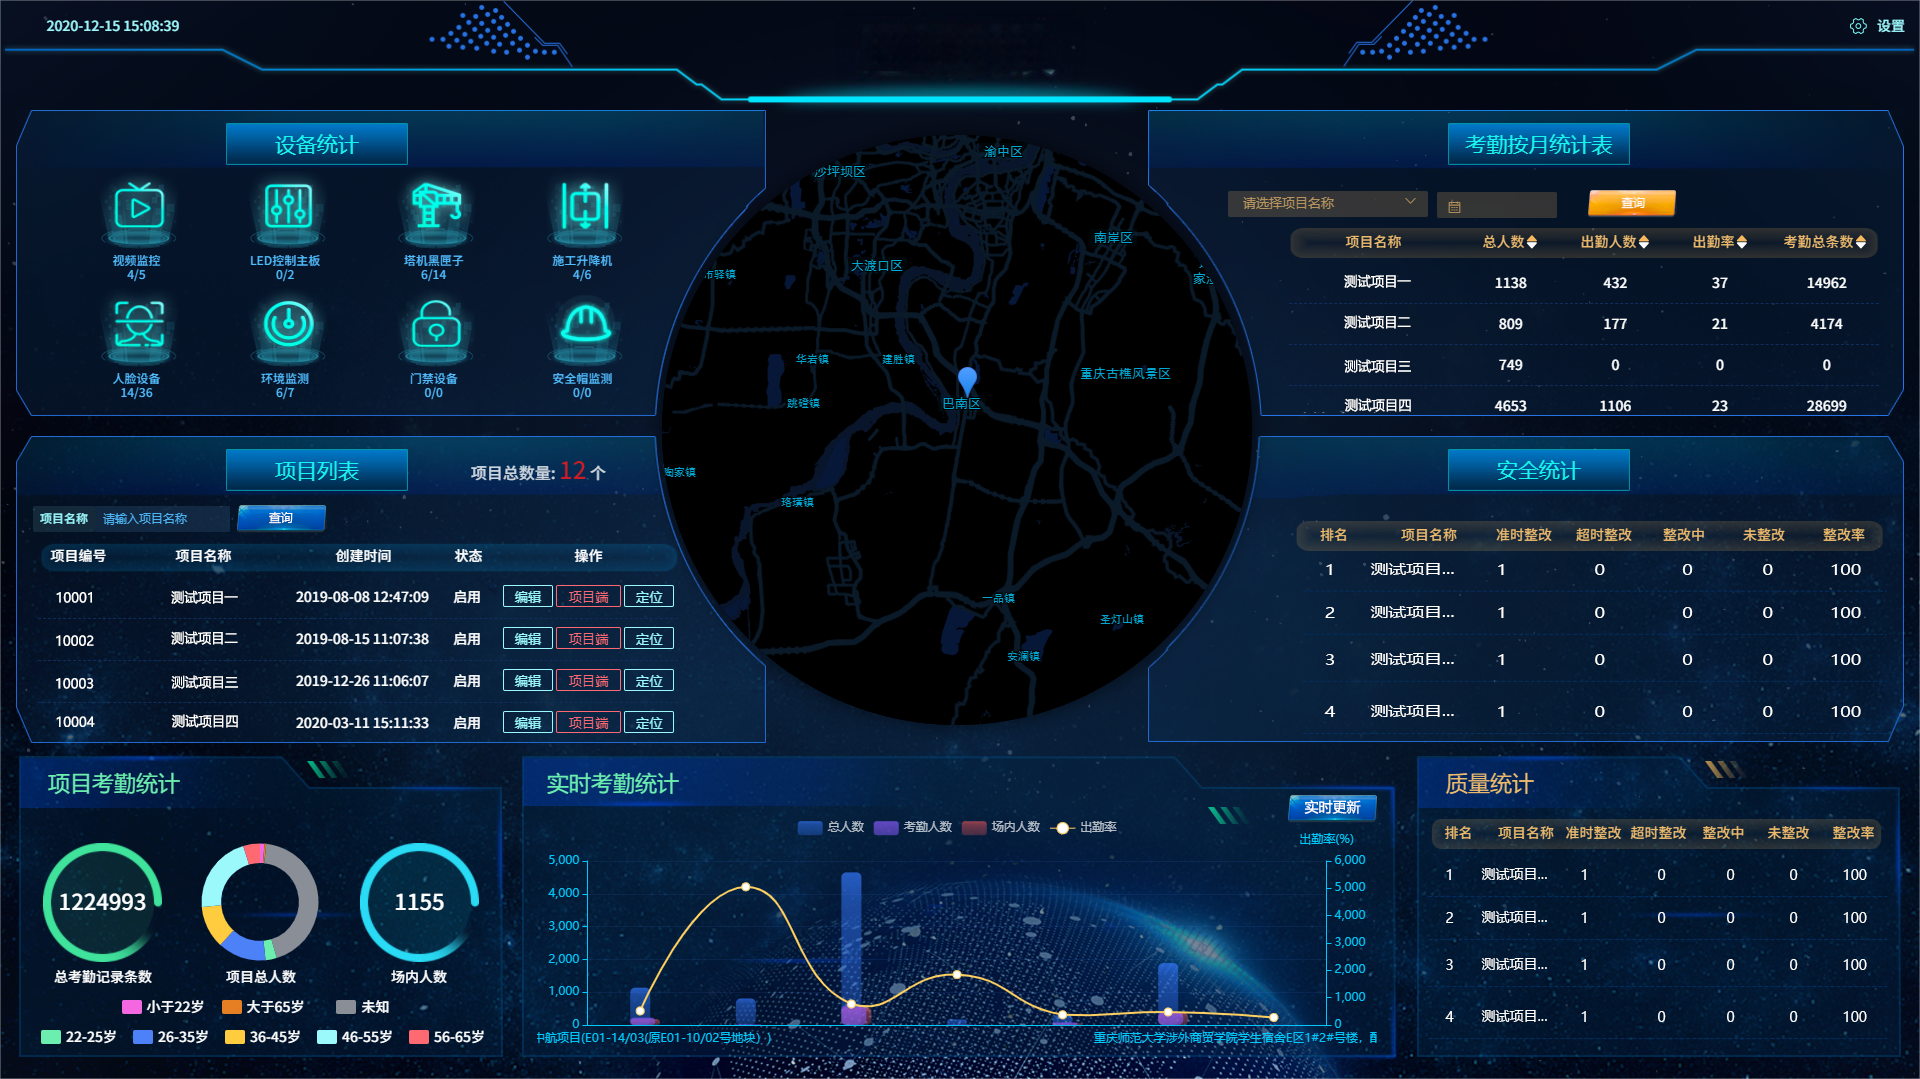The height and width of the screenshot is (1079, 1920).
Task: Click the 26-35岁 age legend color swatch
Action: (143, 1037)
